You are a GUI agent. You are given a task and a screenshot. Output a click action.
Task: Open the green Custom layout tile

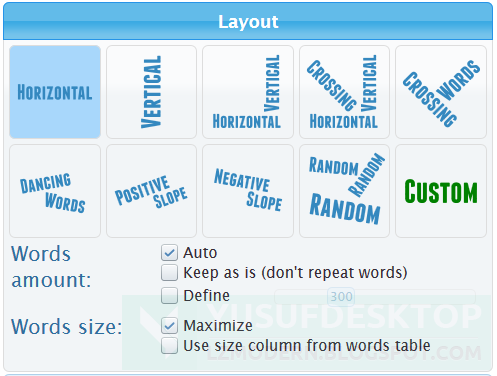pos(441,191)
